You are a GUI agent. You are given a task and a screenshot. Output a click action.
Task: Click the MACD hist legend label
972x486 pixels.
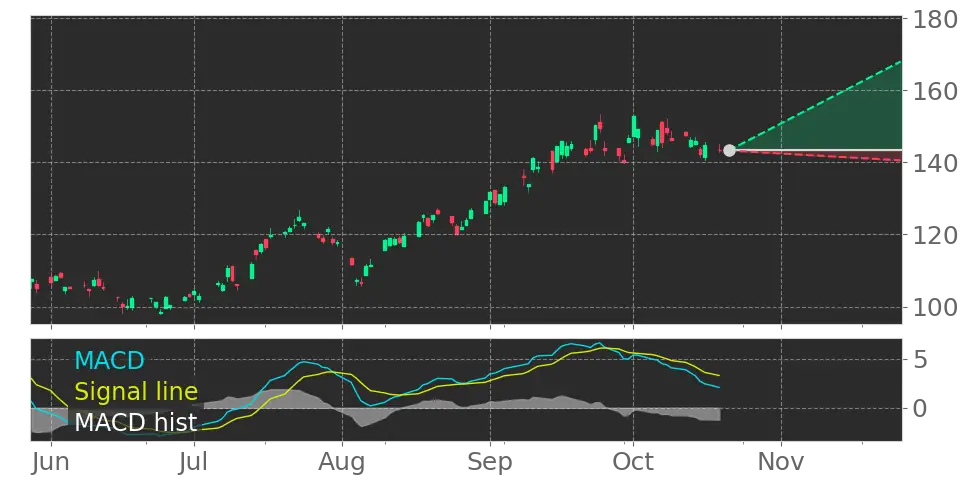(x=136, y=422)
